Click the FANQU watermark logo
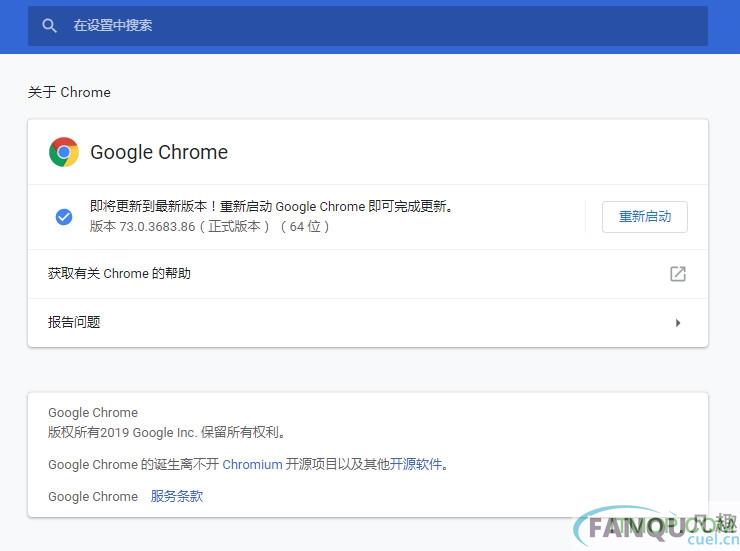Viewport: 740px width, 551px height. tap(656, 526)
